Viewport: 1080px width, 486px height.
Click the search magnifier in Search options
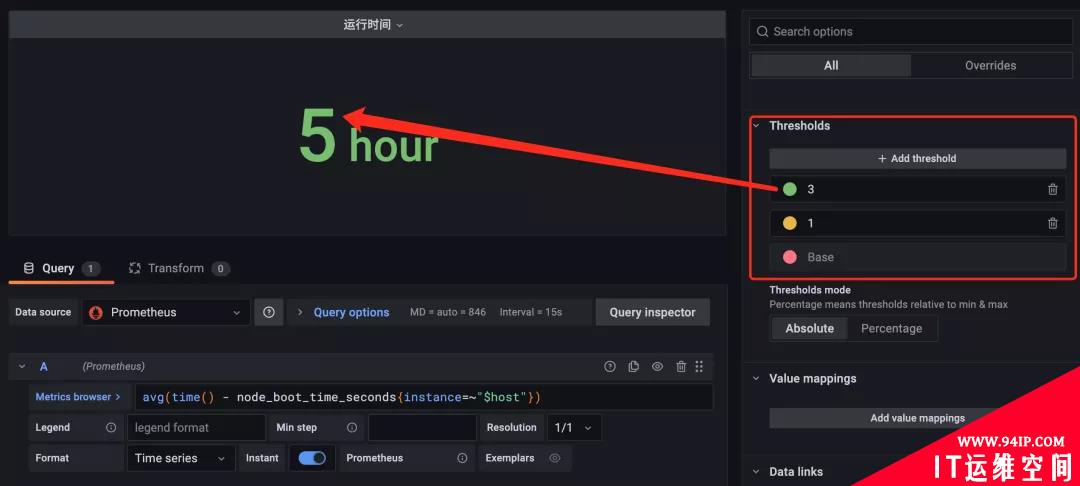point(762,32)
